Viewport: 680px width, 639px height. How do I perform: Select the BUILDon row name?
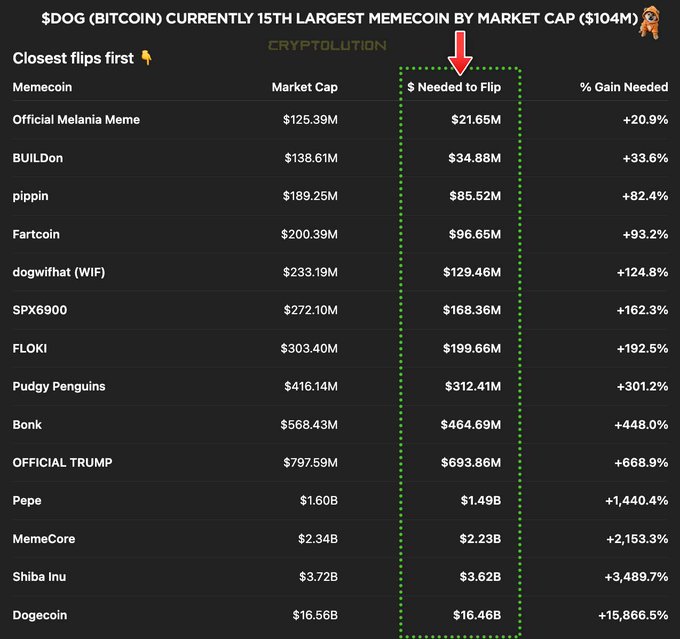click(x=38, y=158)
